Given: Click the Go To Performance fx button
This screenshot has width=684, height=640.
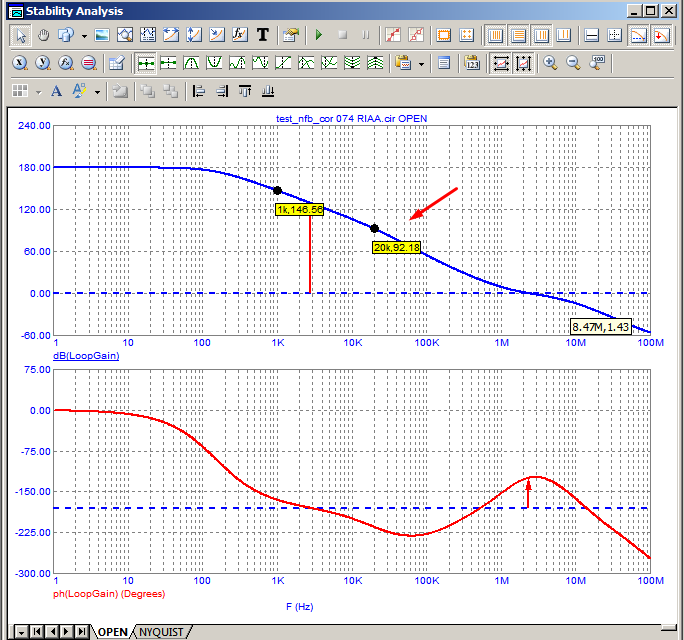Looking at the screenshot, I should 66,63.
